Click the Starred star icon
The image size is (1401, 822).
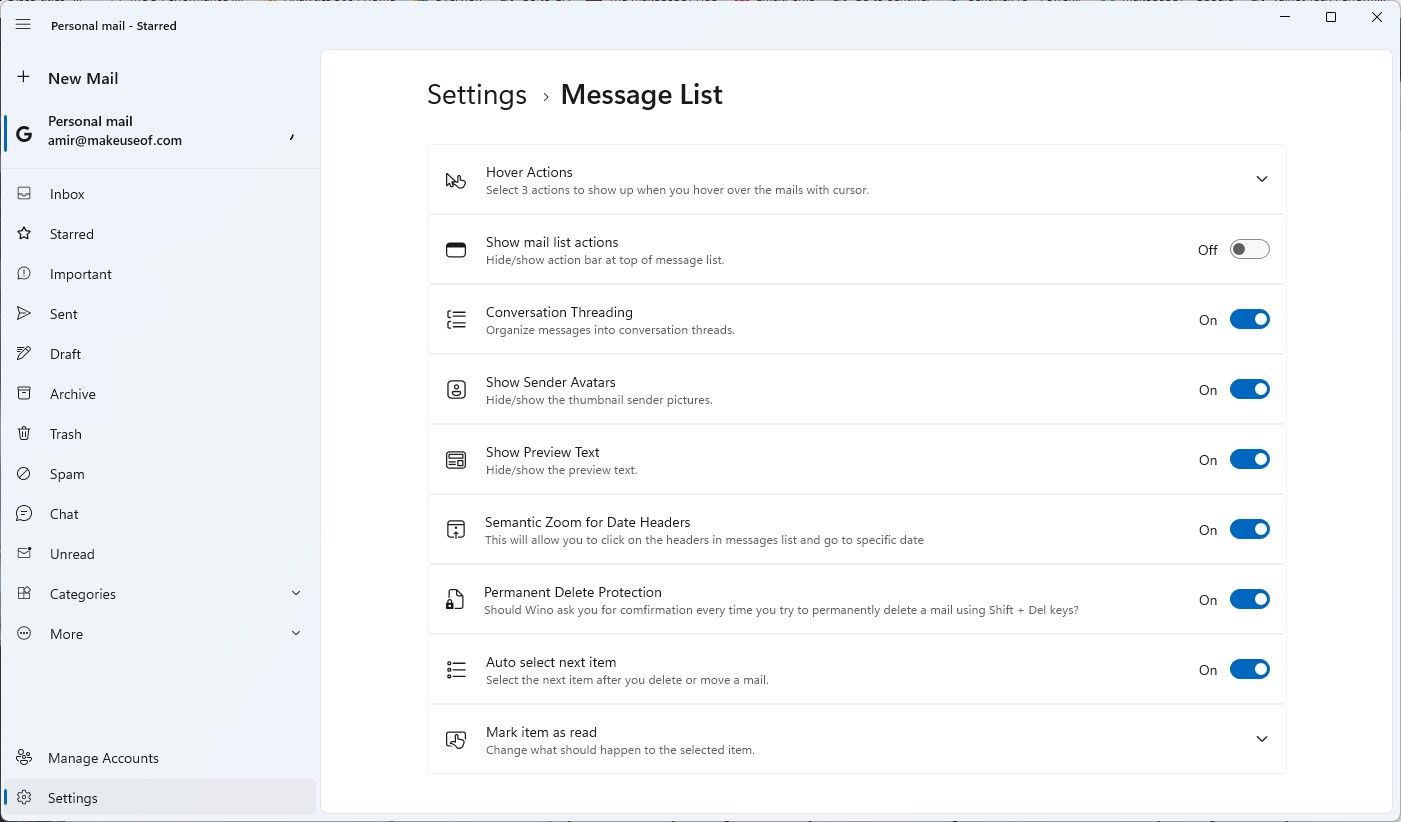coord(25,234)
